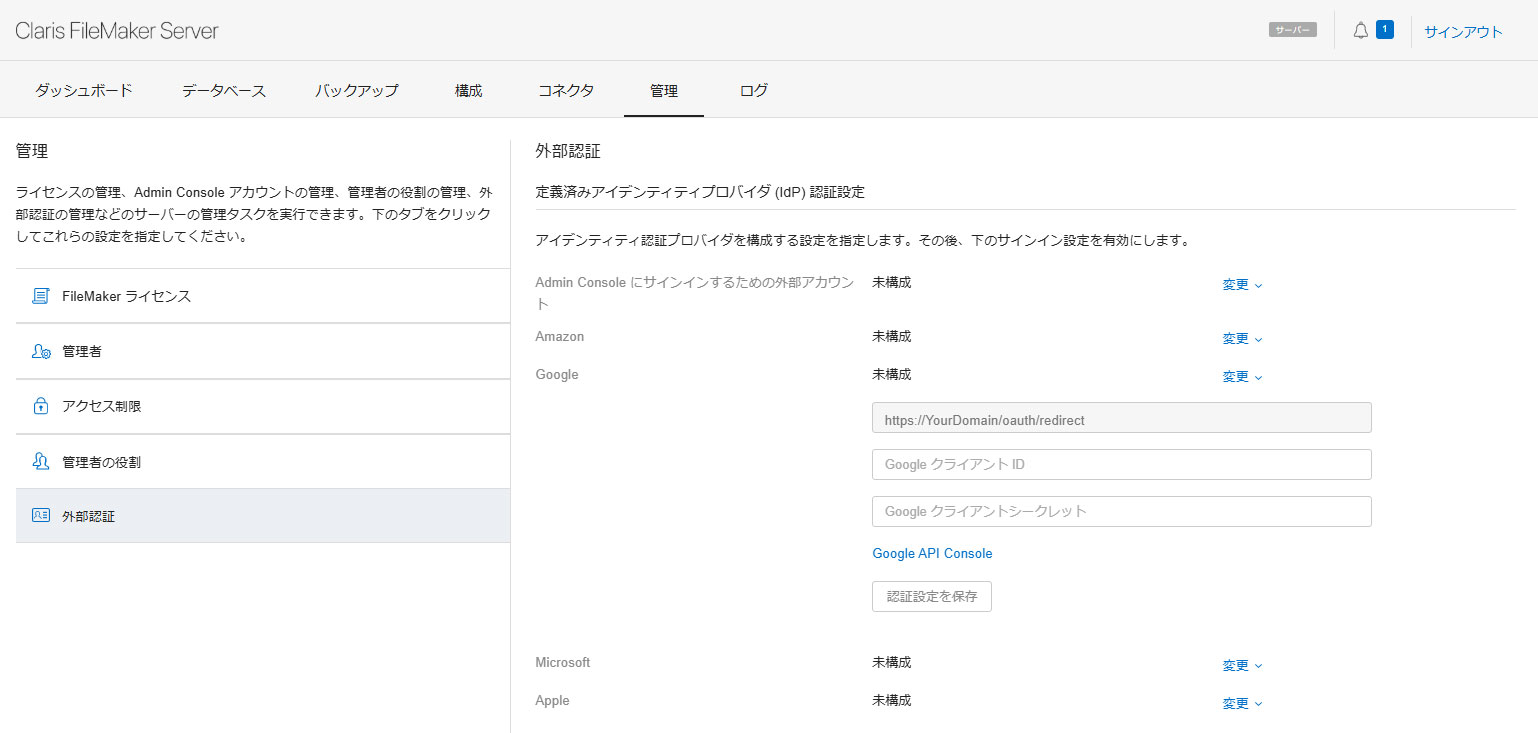Click 定義済みアイデンティティプロバイダ (IdP) 認証設定 heading
The image size is (1538, 733).
(x=700, y=192)
